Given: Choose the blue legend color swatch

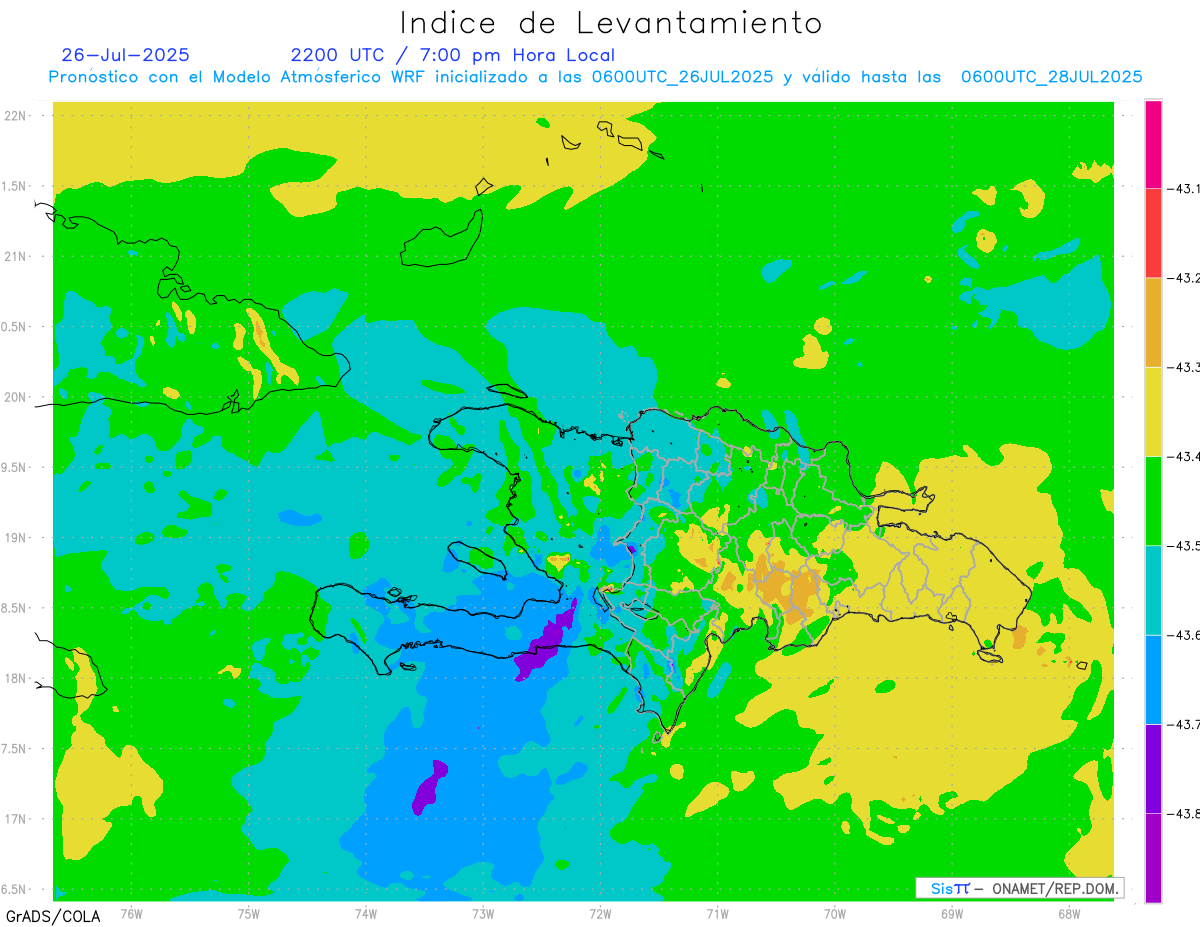Looking at the screenshot, I should click(1153, 679).
